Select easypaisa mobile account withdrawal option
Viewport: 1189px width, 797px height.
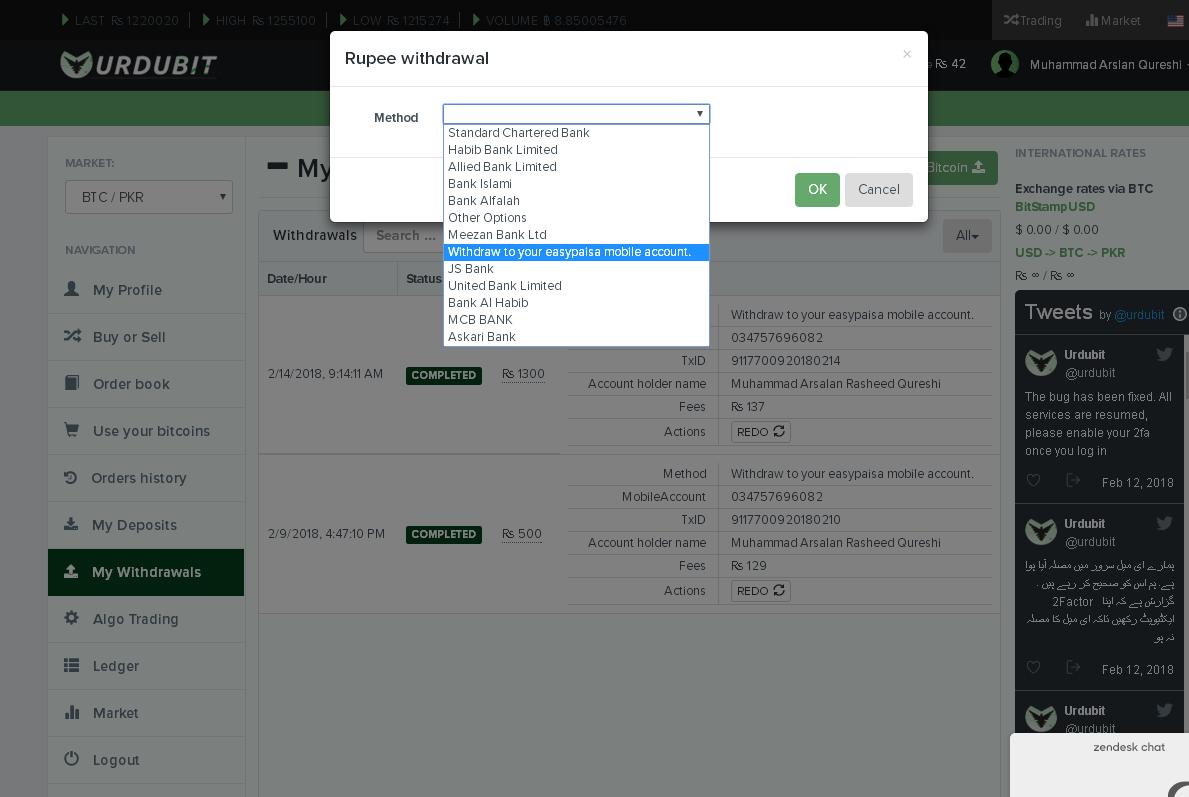(576, 252)
